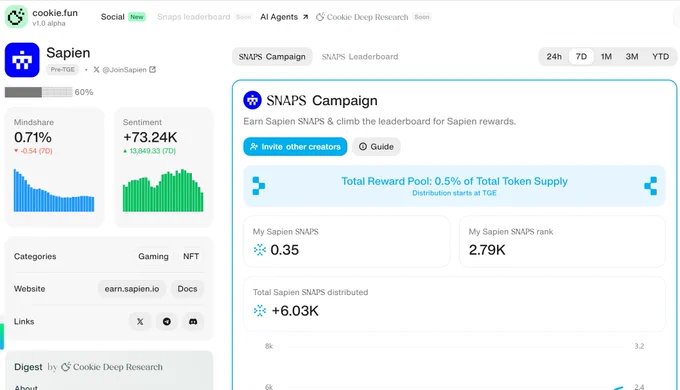Open the Snaps leaderboard nav item
The width and height of the screenshot is (680, 390).
193,17
